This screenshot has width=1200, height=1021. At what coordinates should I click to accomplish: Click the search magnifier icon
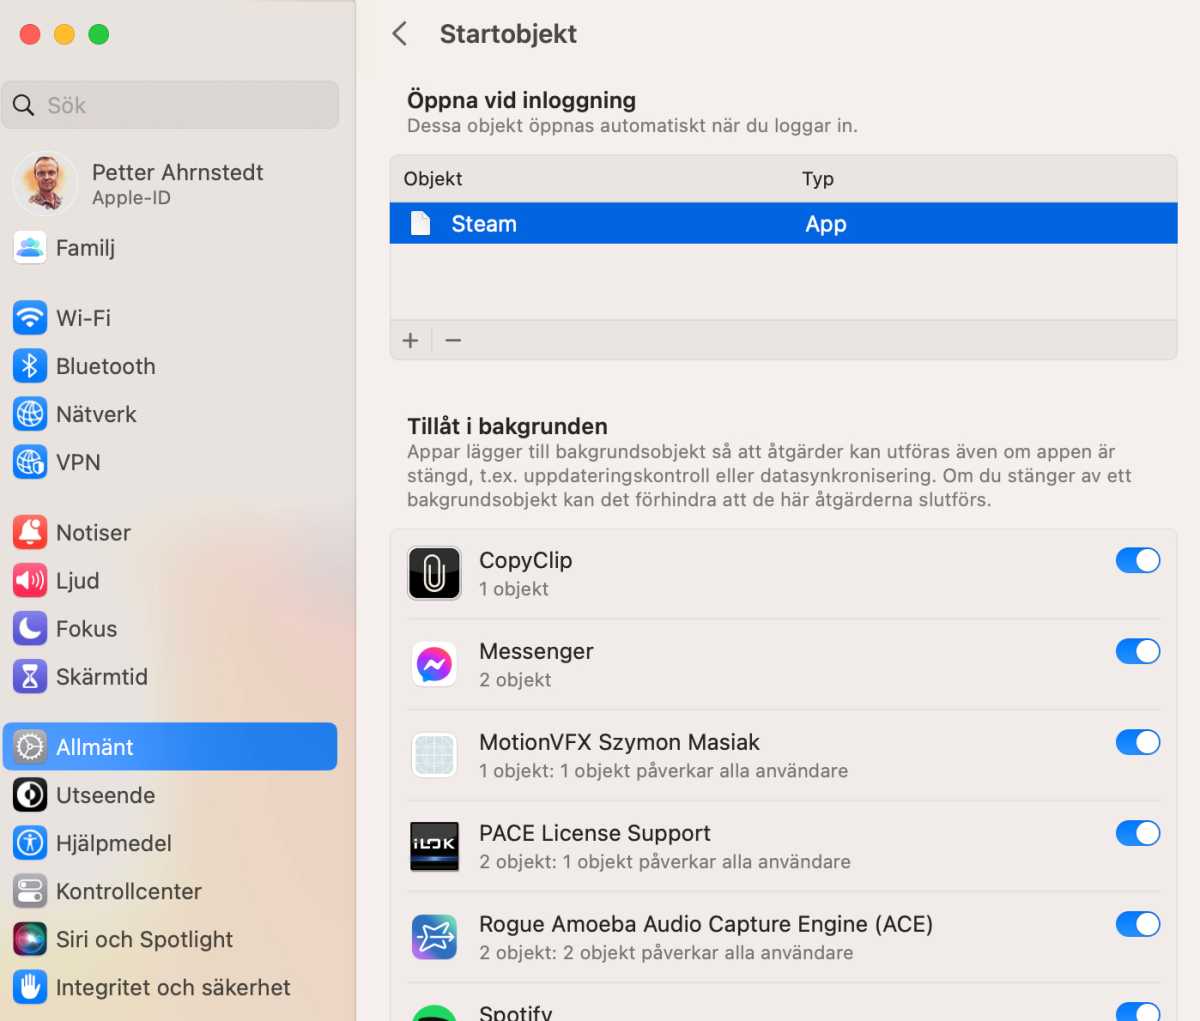click(24, 105)
